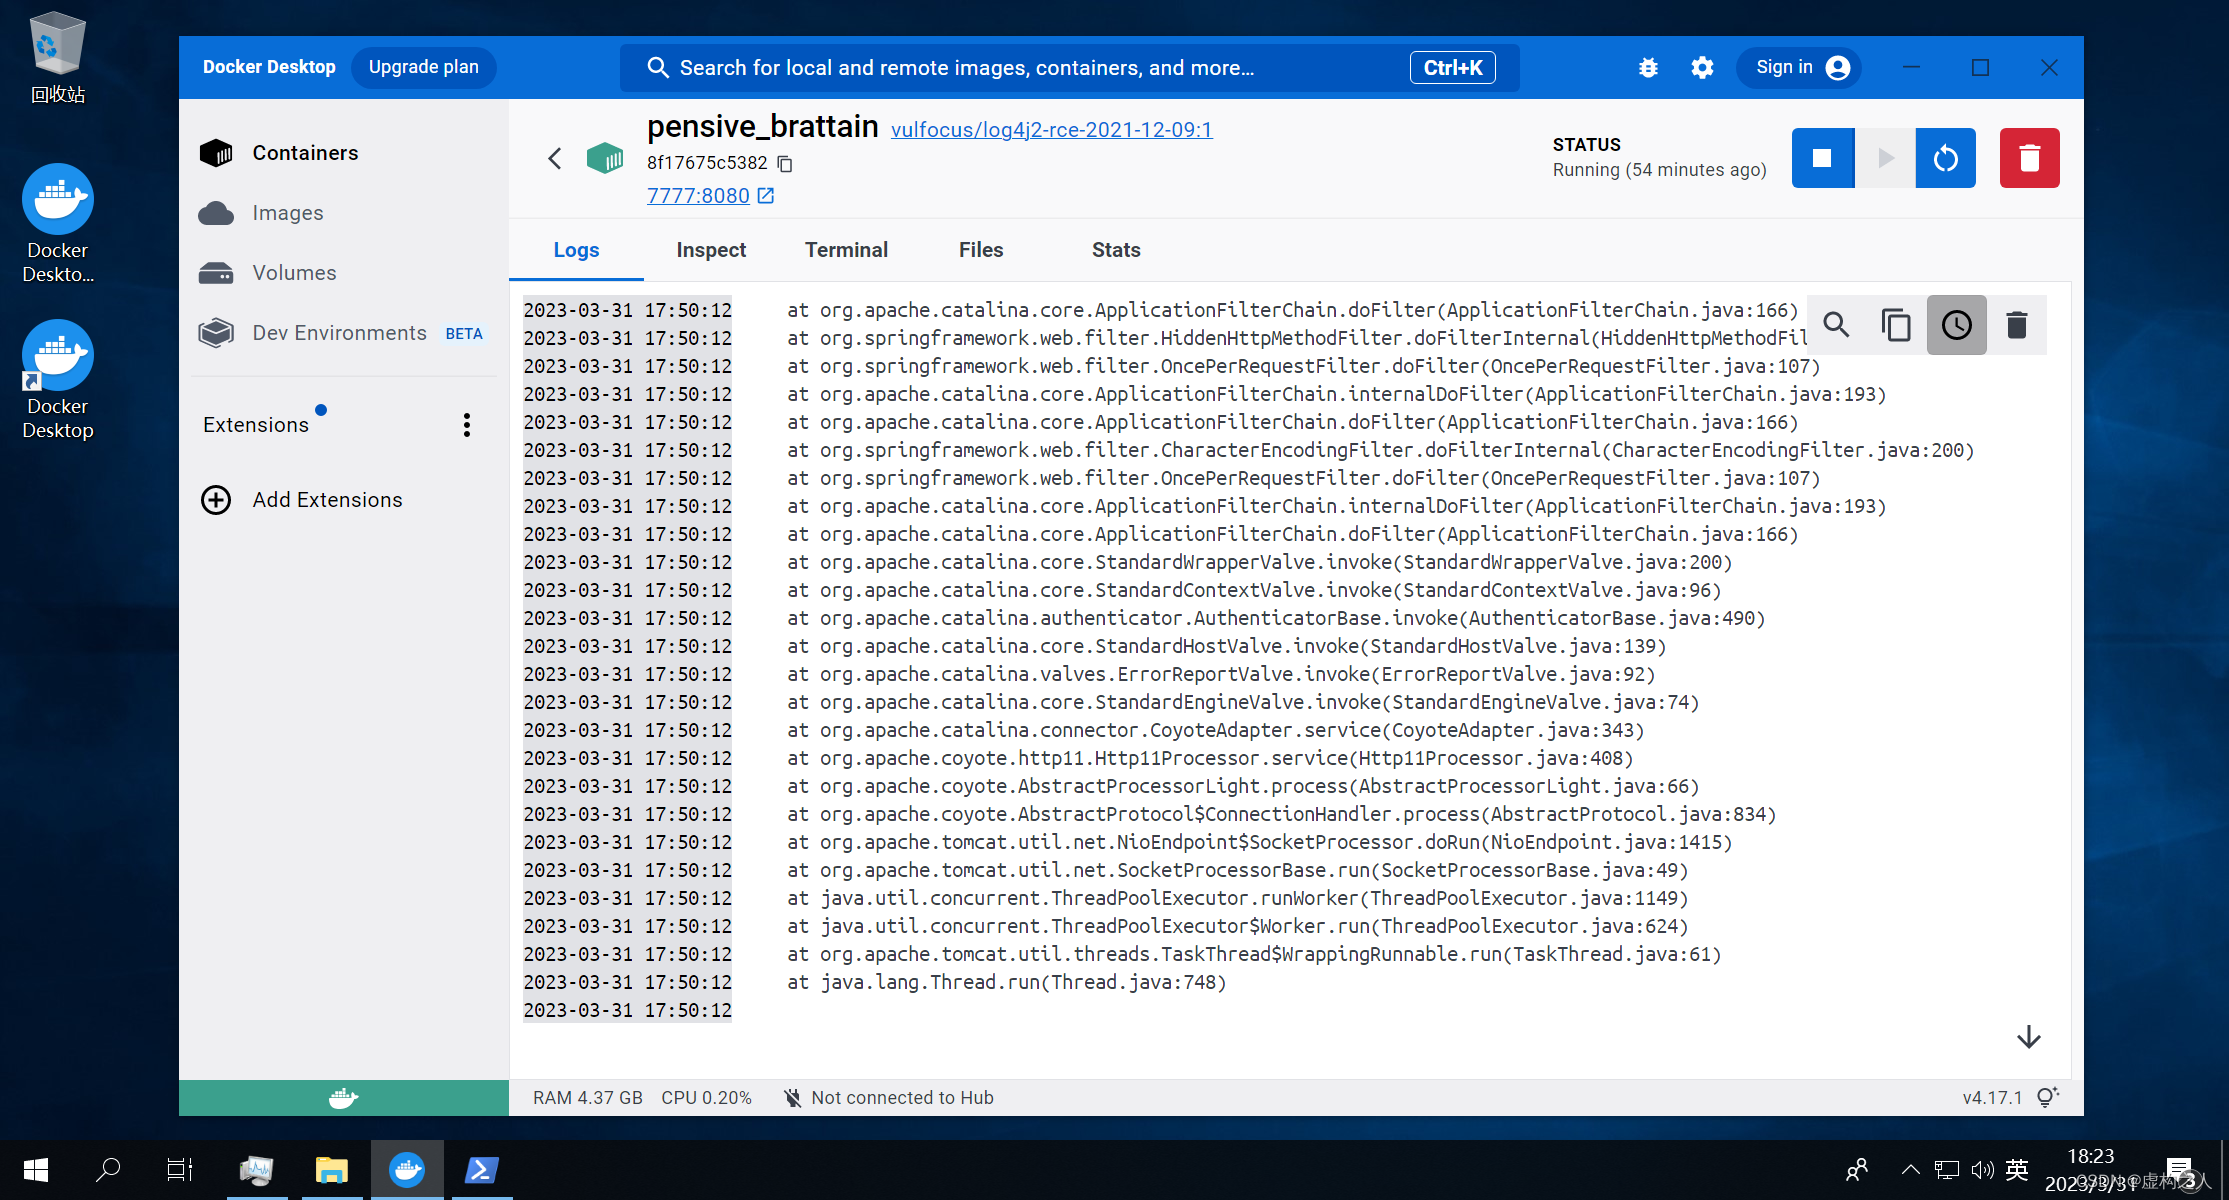Click the pensive_brattain container name
Screen dimensions: 2229x1200
click(x=762, y=127)
